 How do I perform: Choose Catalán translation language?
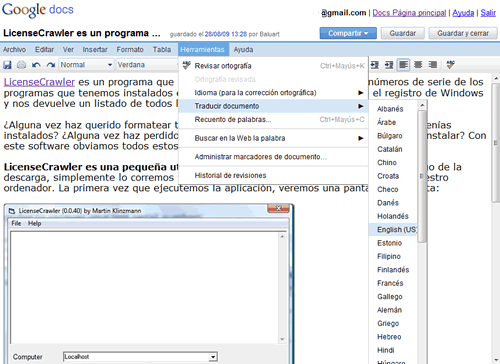[393, 149]
